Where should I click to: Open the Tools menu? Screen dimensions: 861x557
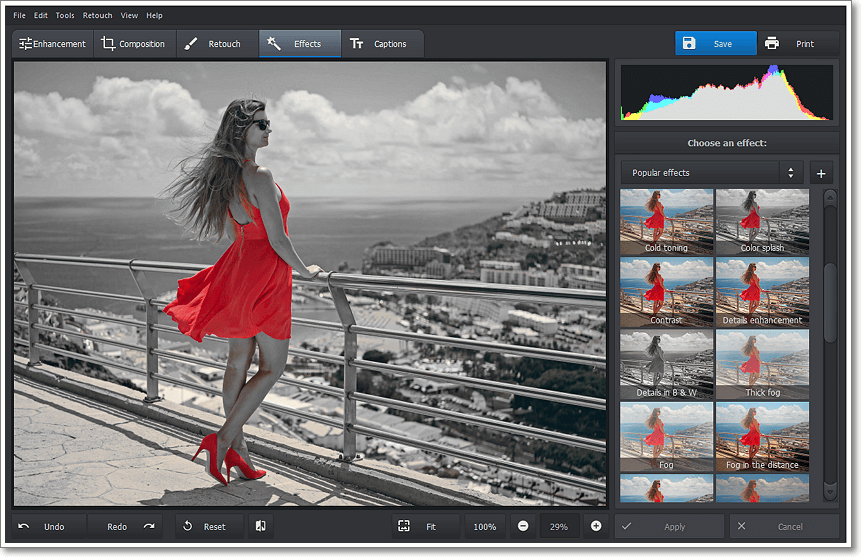[65, 16]
